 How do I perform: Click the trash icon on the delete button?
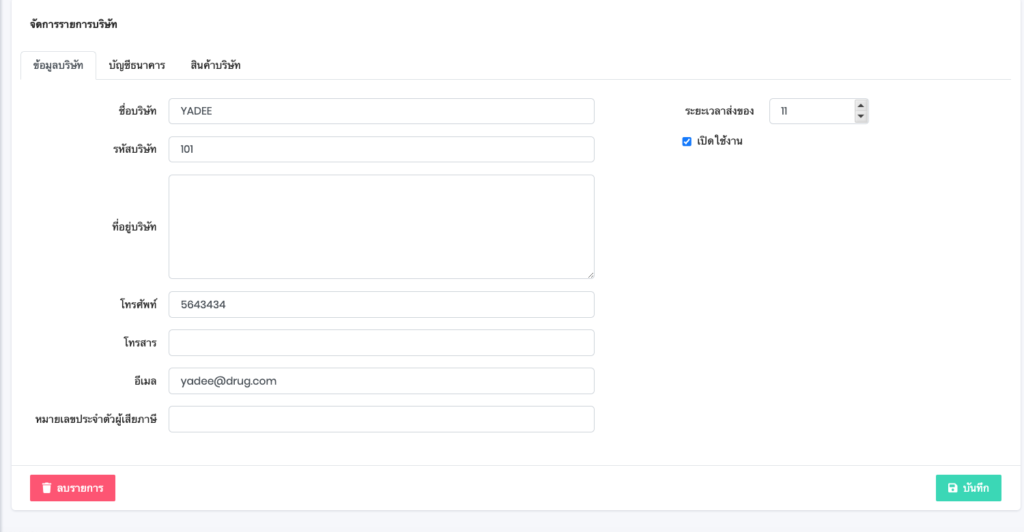pyautogui.click(x=46, y=488)
